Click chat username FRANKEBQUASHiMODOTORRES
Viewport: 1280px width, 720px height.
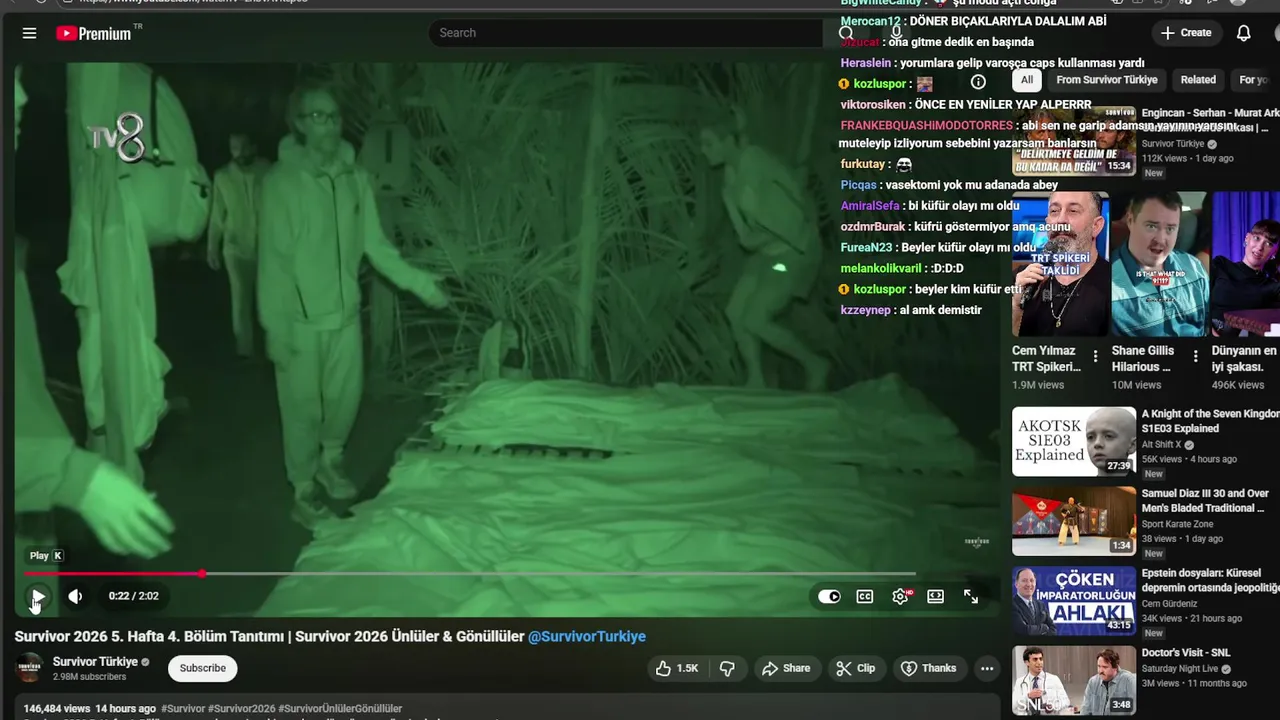(926, 126)
